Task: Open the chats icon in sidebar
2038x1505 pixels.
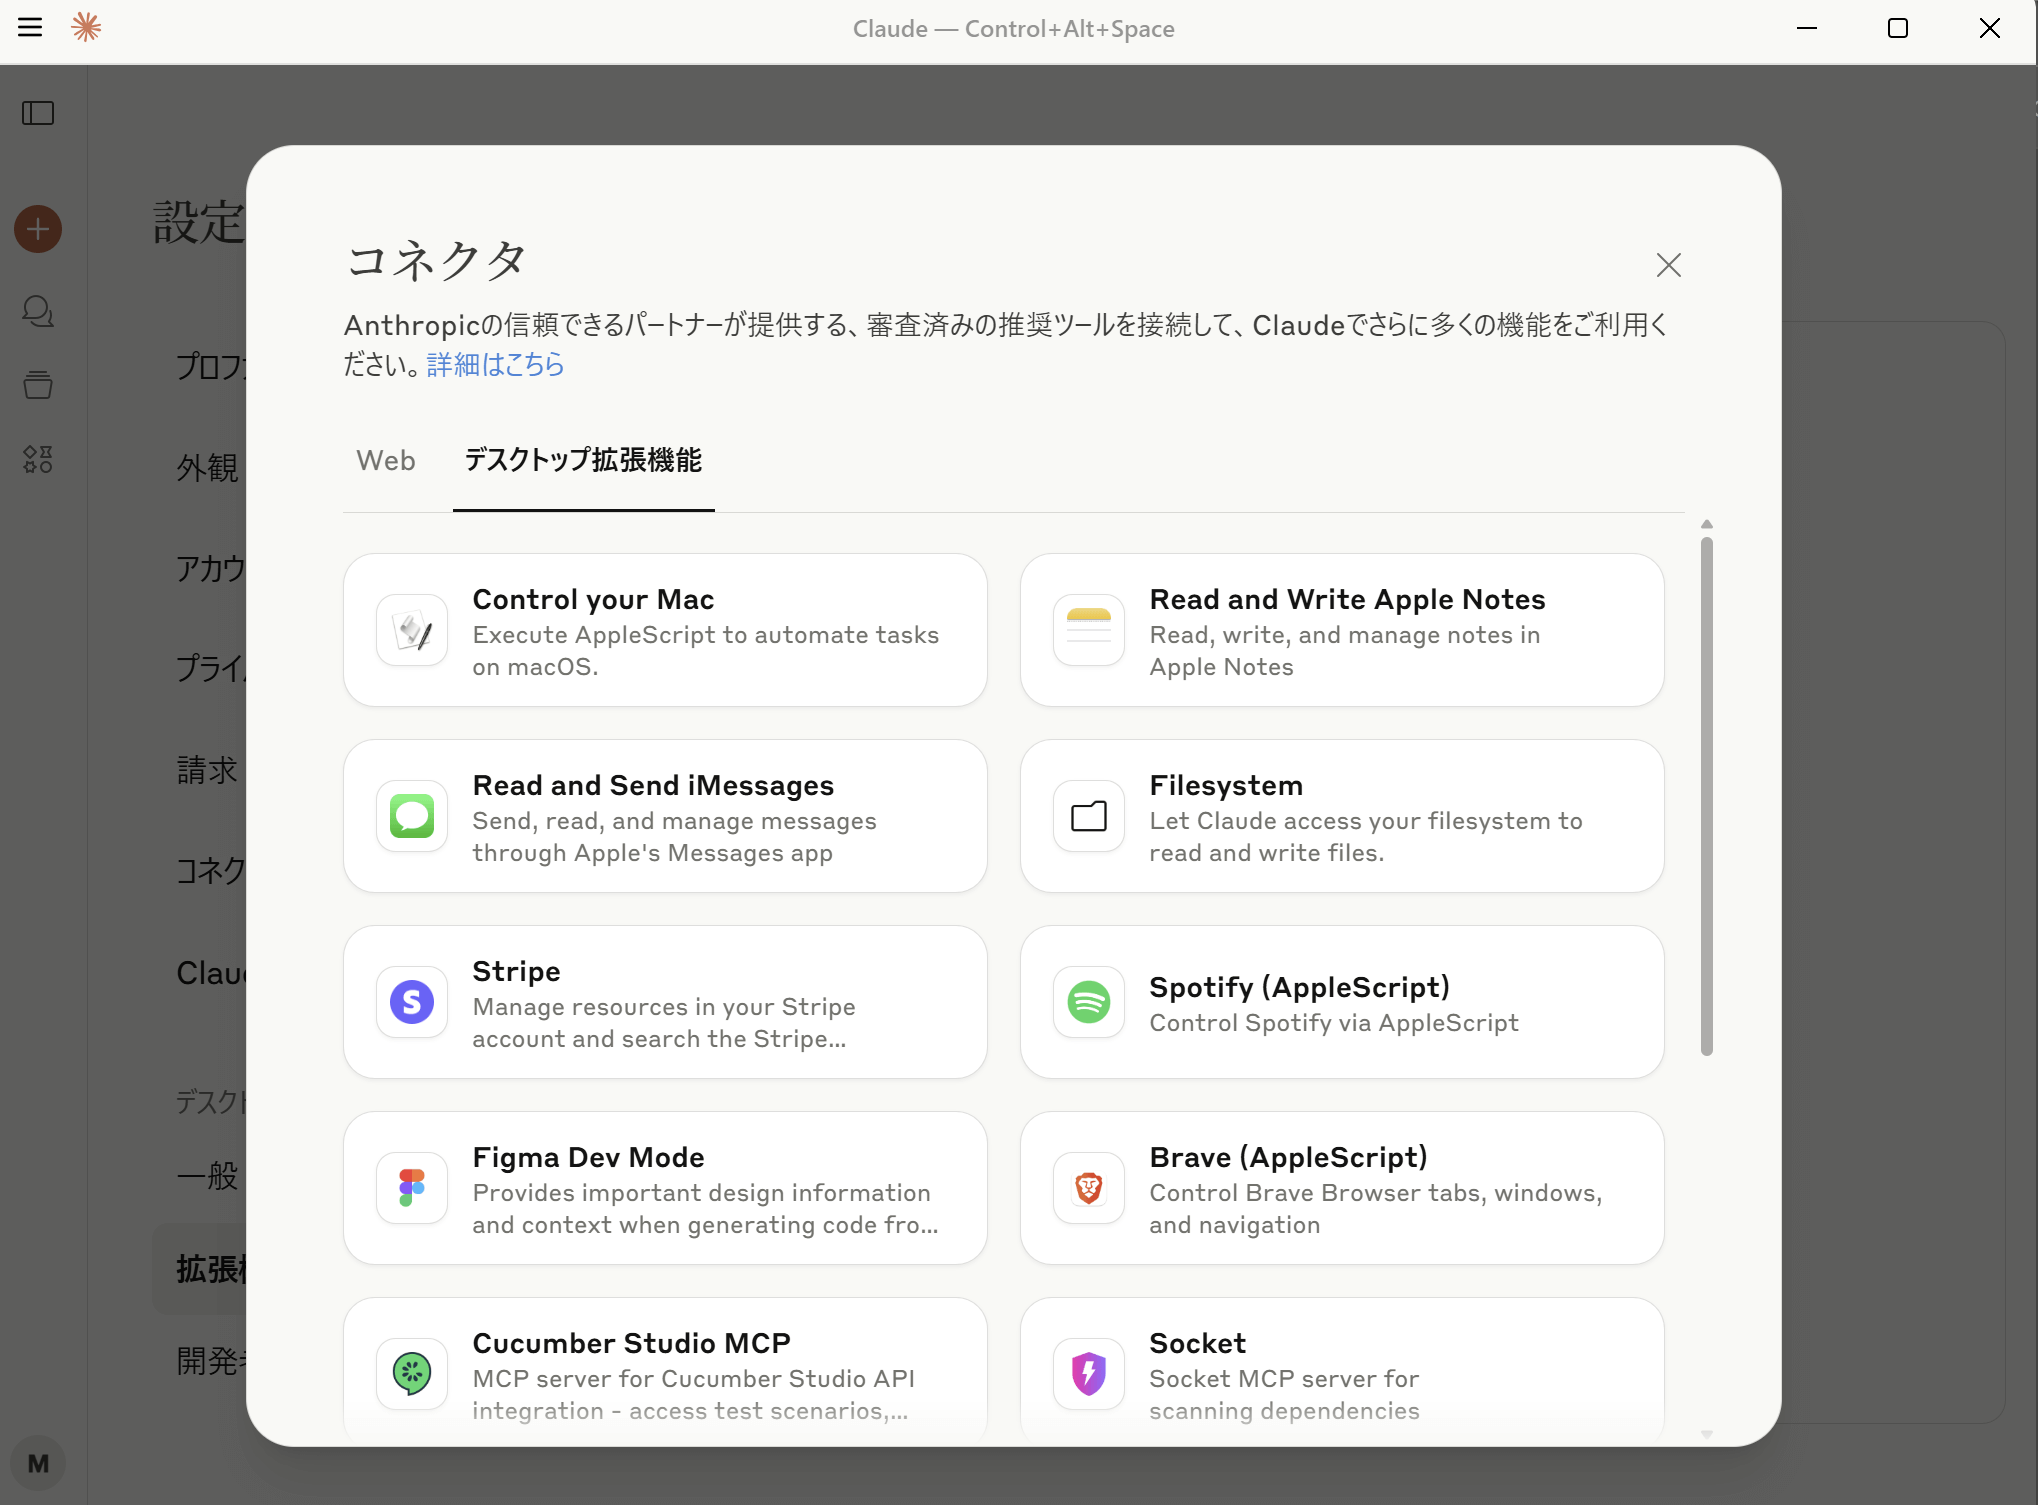Action: 38,311
